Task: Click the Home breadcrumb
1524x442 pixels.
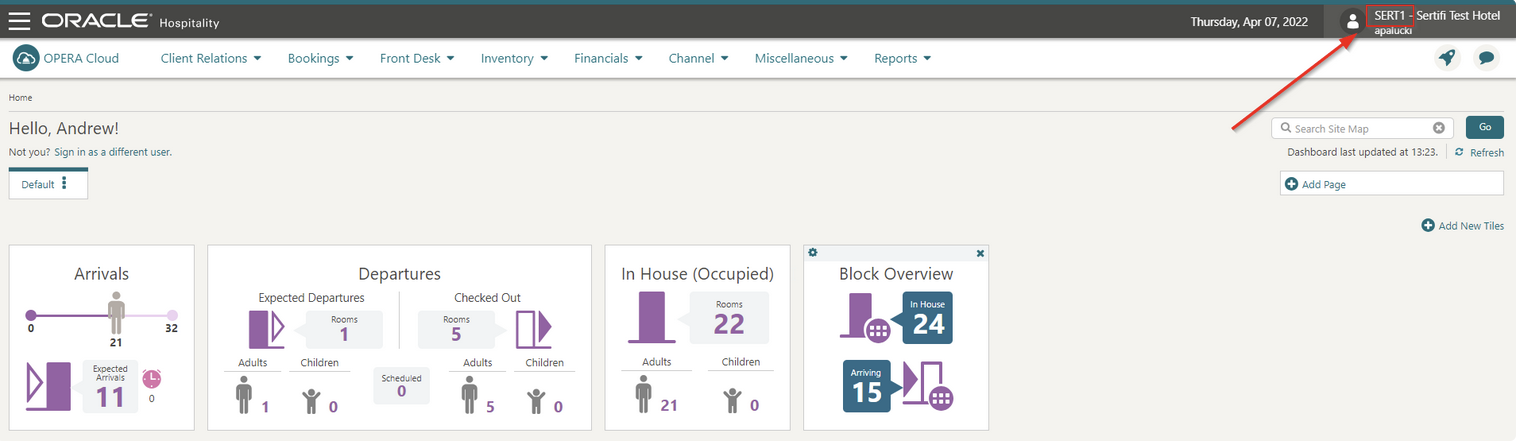Action: (x=20, y=98)
